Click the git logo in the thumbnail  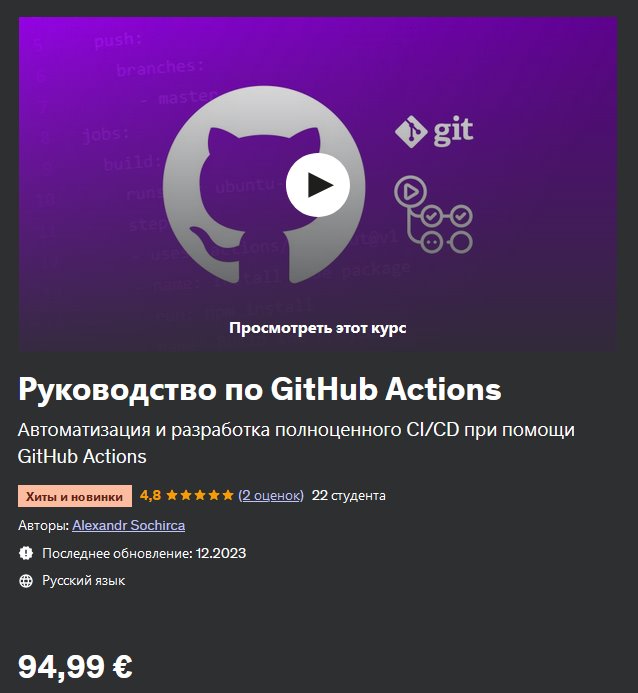click(434, 131)
